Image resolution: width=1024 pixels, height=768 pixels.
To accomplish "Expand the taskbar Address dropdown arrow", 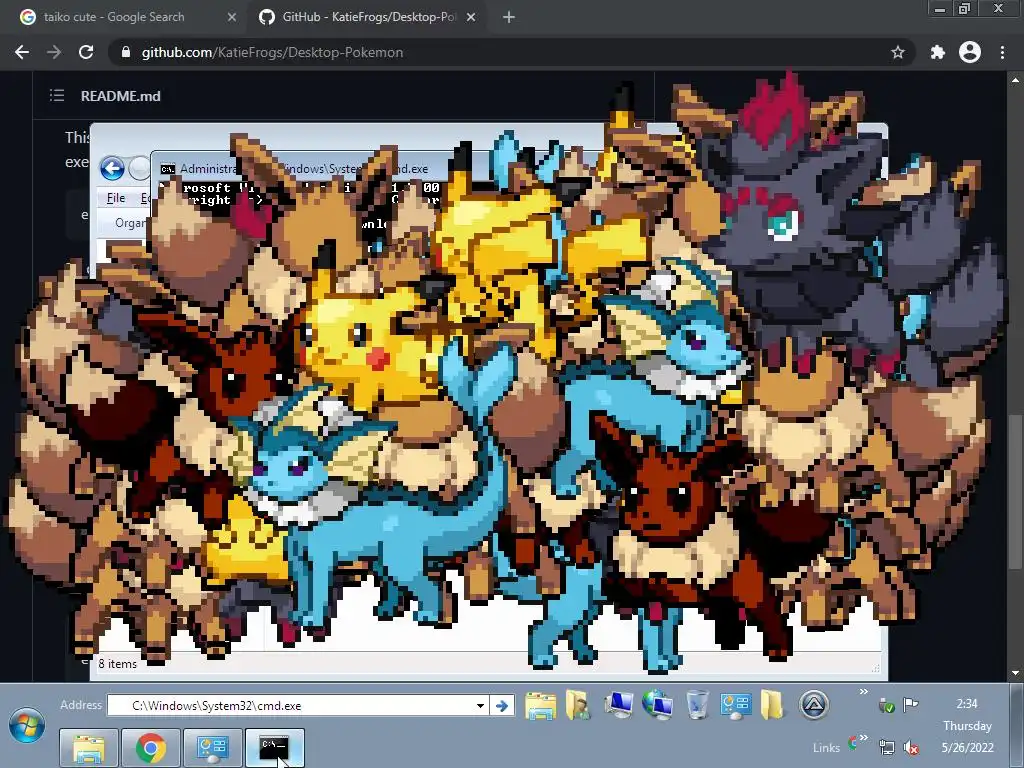I will (x=480, y=705).
